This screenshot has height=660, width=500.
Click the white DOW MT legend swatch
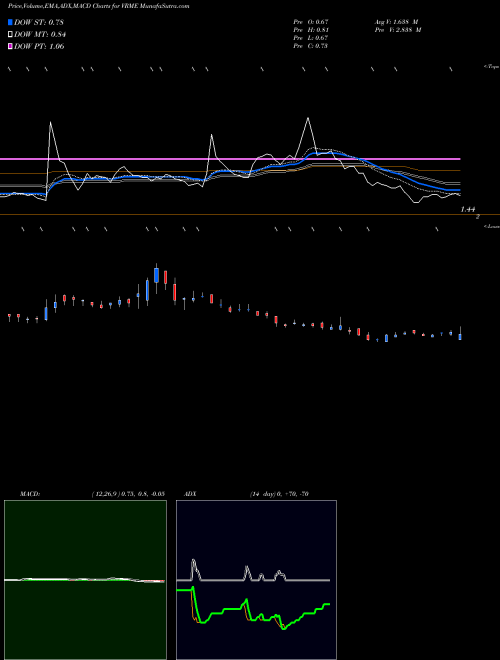[x=10, y=34]
